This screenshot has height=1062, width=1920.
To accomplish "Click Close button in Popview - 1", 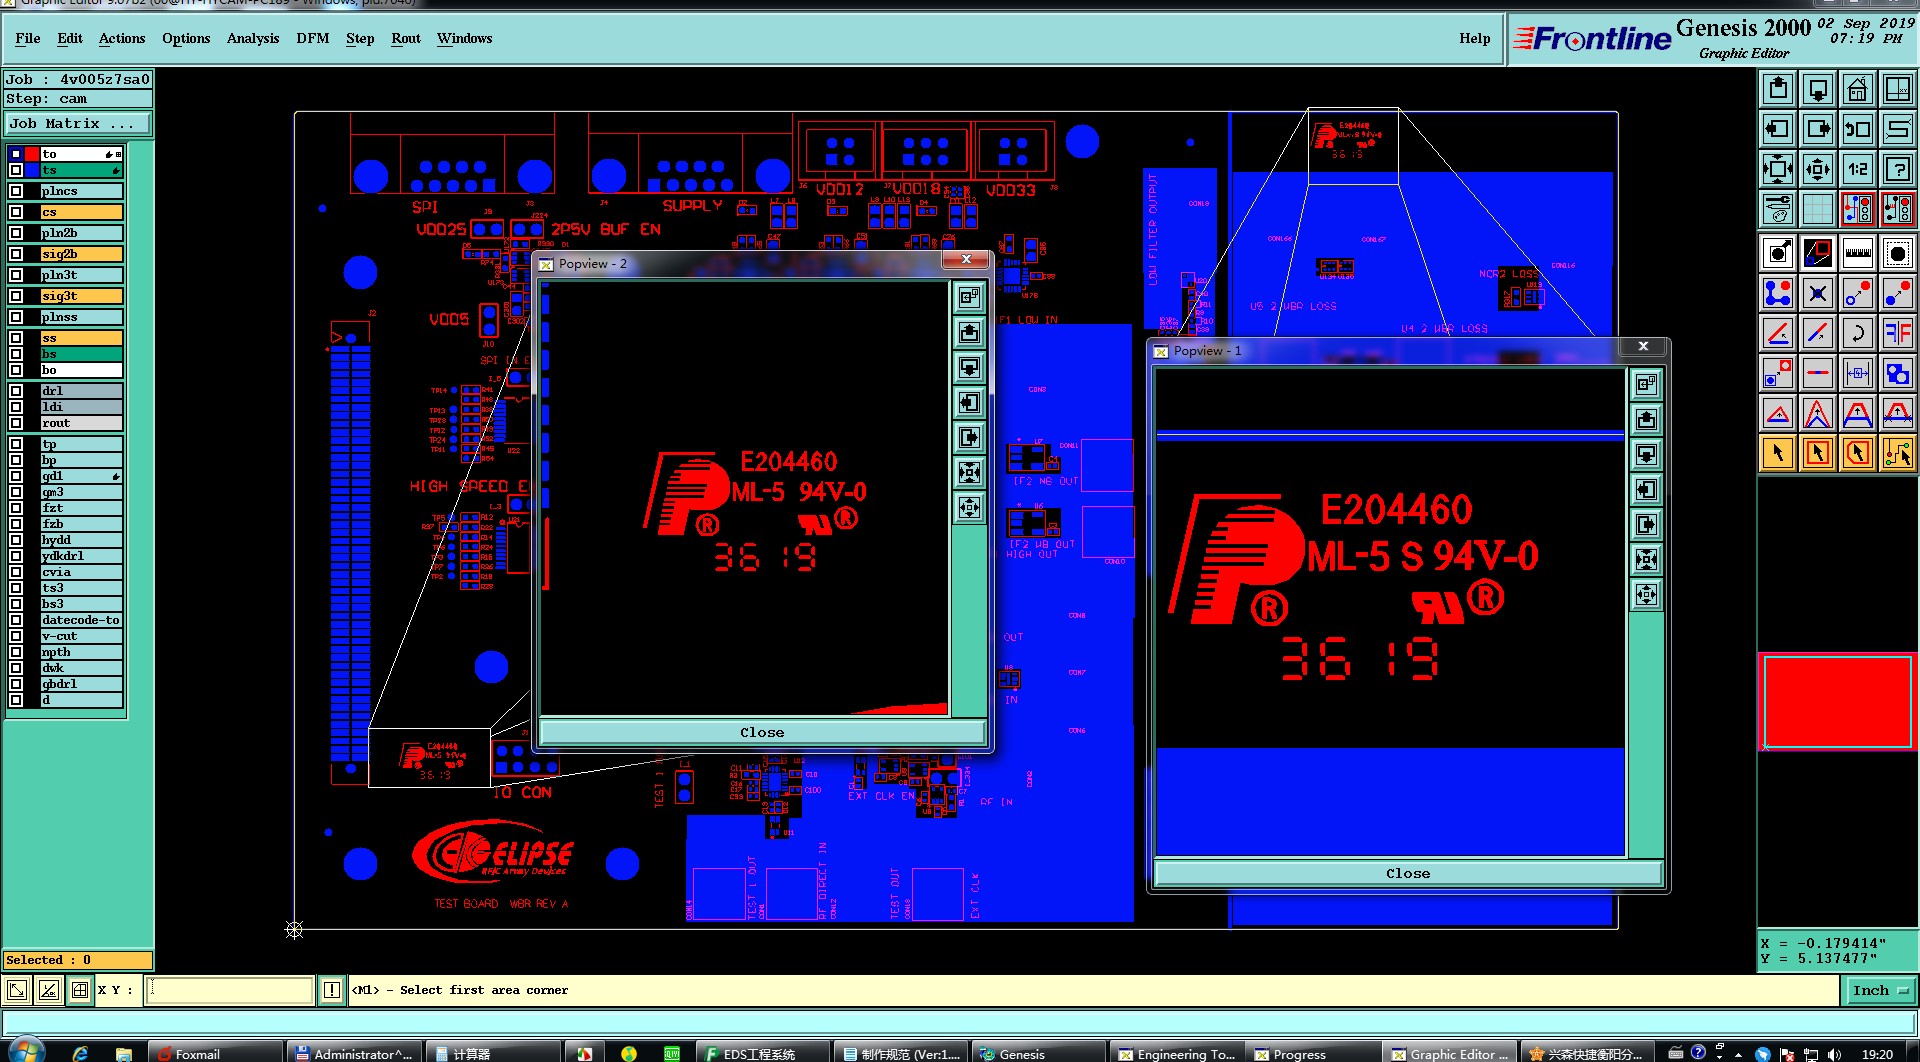I will click(1408, 873).
